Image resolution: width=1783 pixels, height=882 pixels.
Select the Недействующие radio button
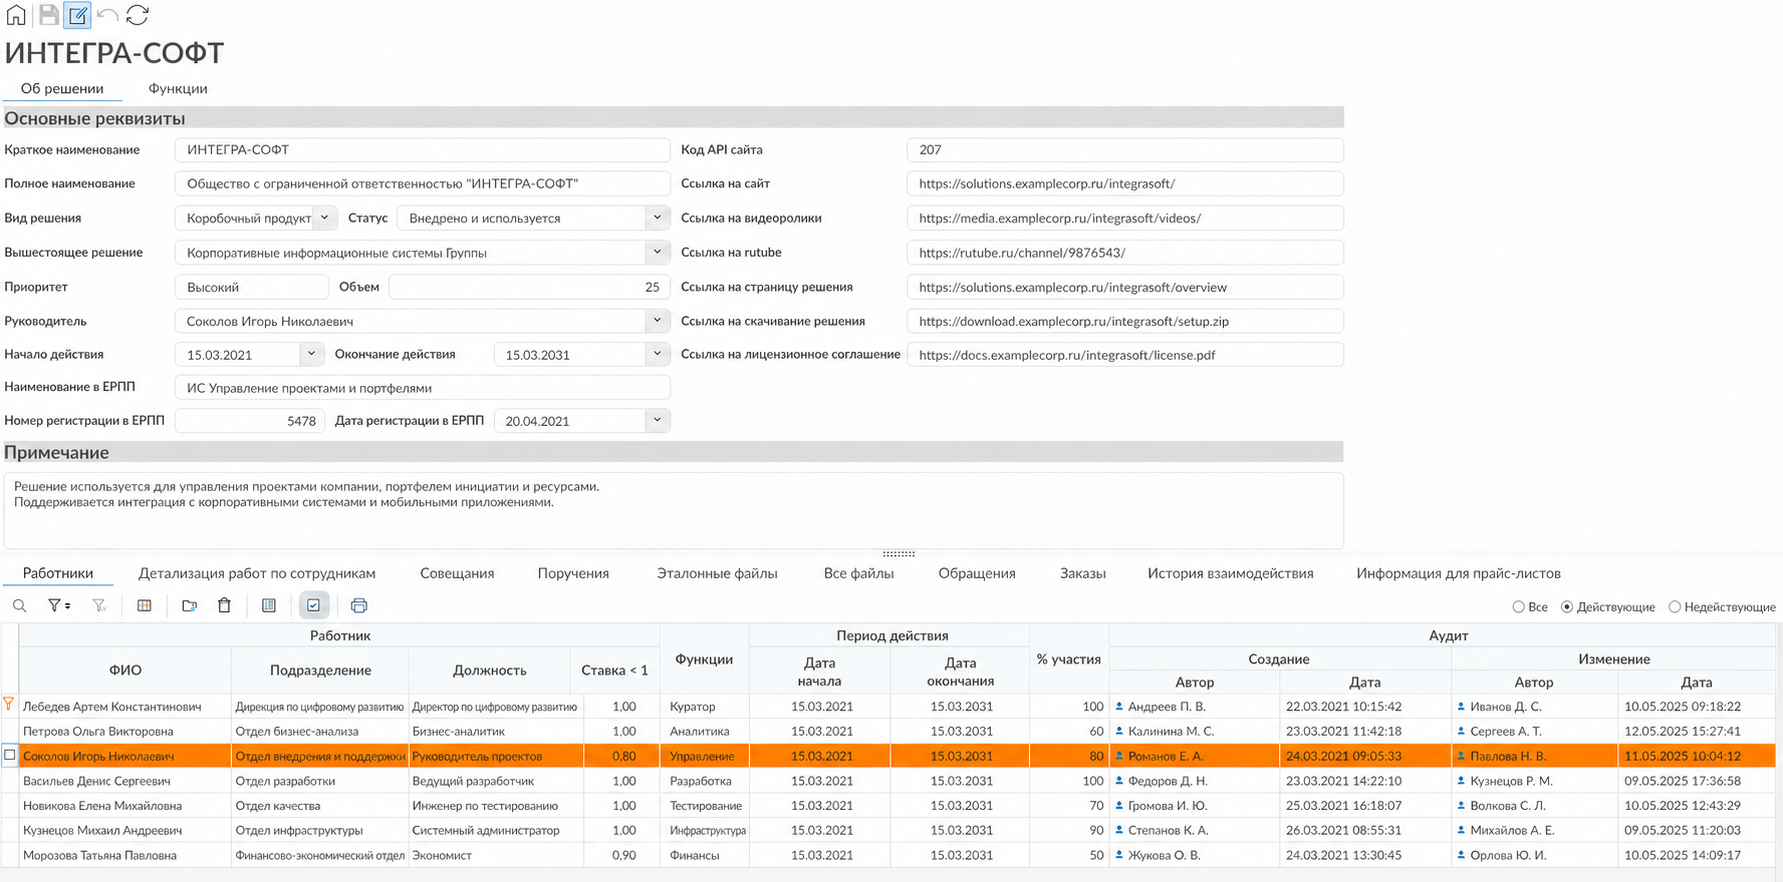click(x=1674, y=607)
